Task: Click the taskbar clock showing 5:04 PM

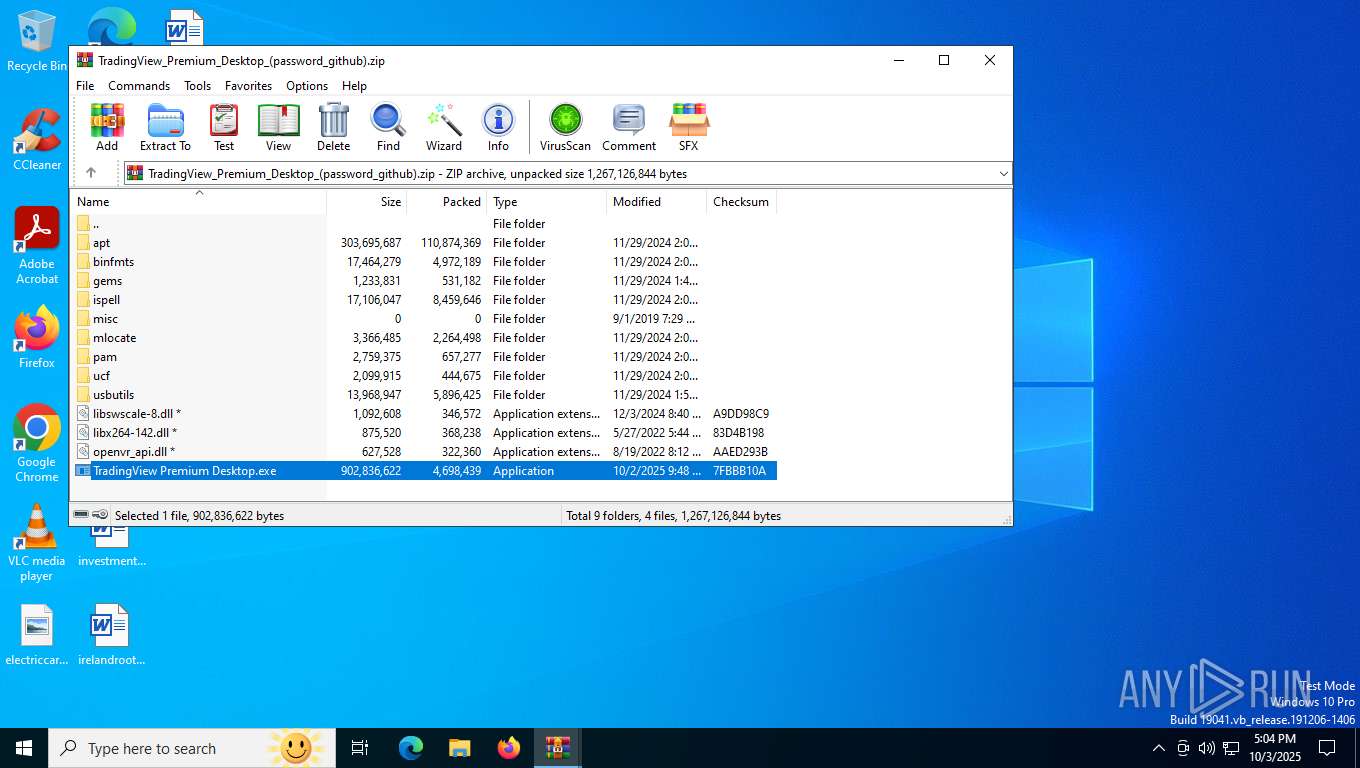Action: 1274,748
